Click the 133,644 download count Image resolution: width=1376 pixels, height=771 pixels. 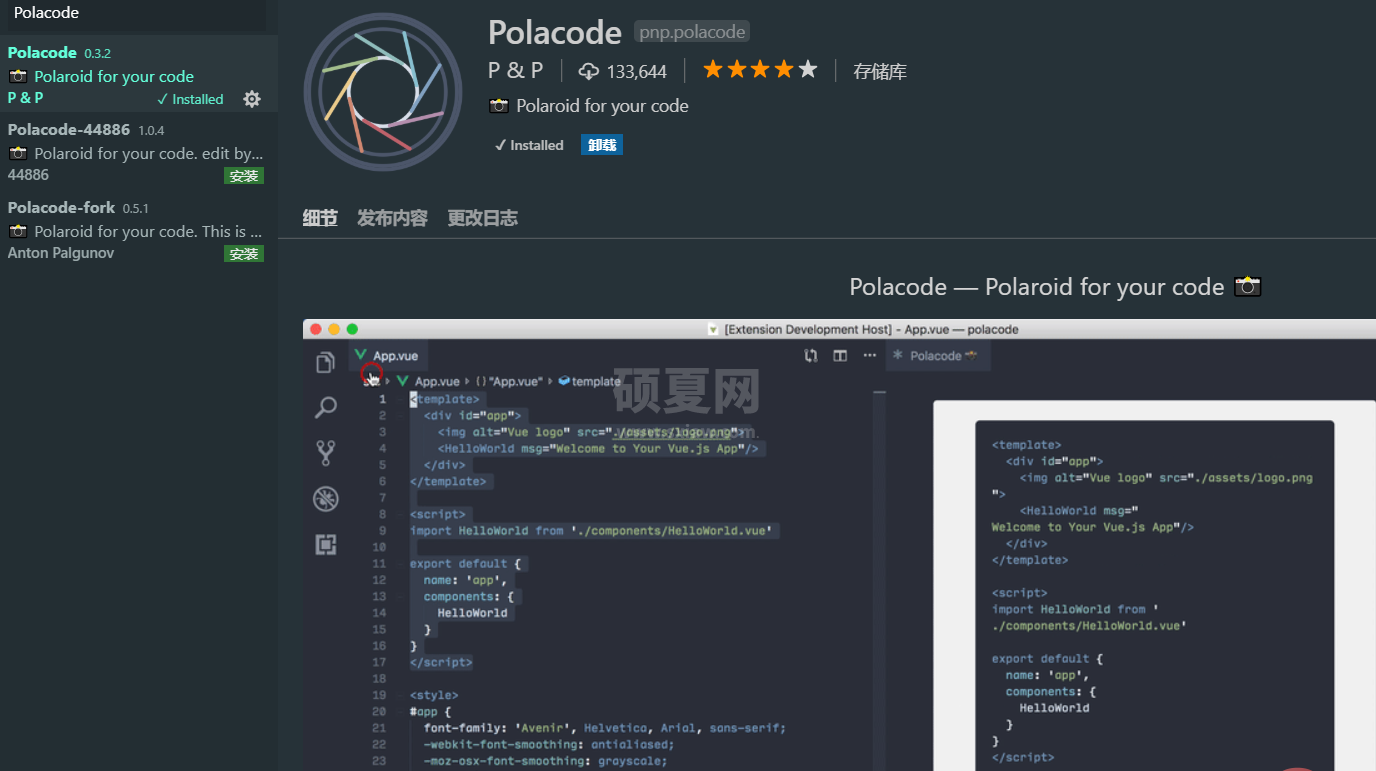[636, 72]
